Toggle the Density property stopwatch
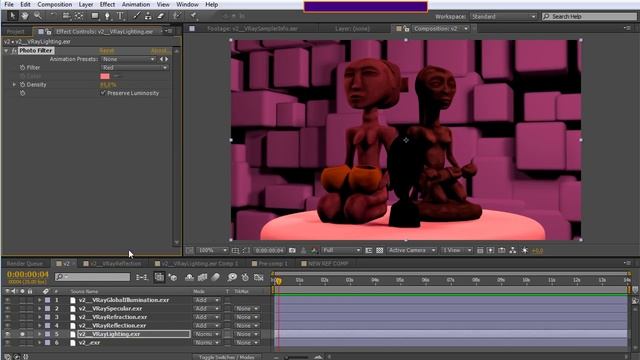The width and height of the screenshot is (640, 360). click(x=22, y=84)
